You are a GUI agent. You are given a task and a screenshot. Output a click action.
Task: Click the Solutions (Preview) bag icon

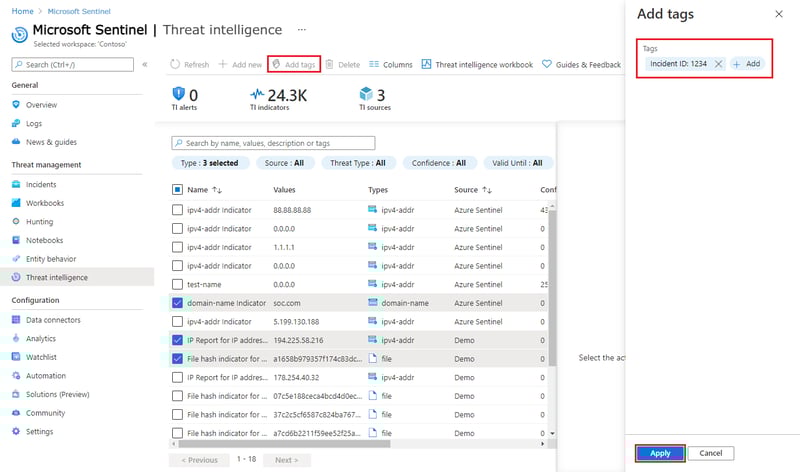tap(16, 394)
